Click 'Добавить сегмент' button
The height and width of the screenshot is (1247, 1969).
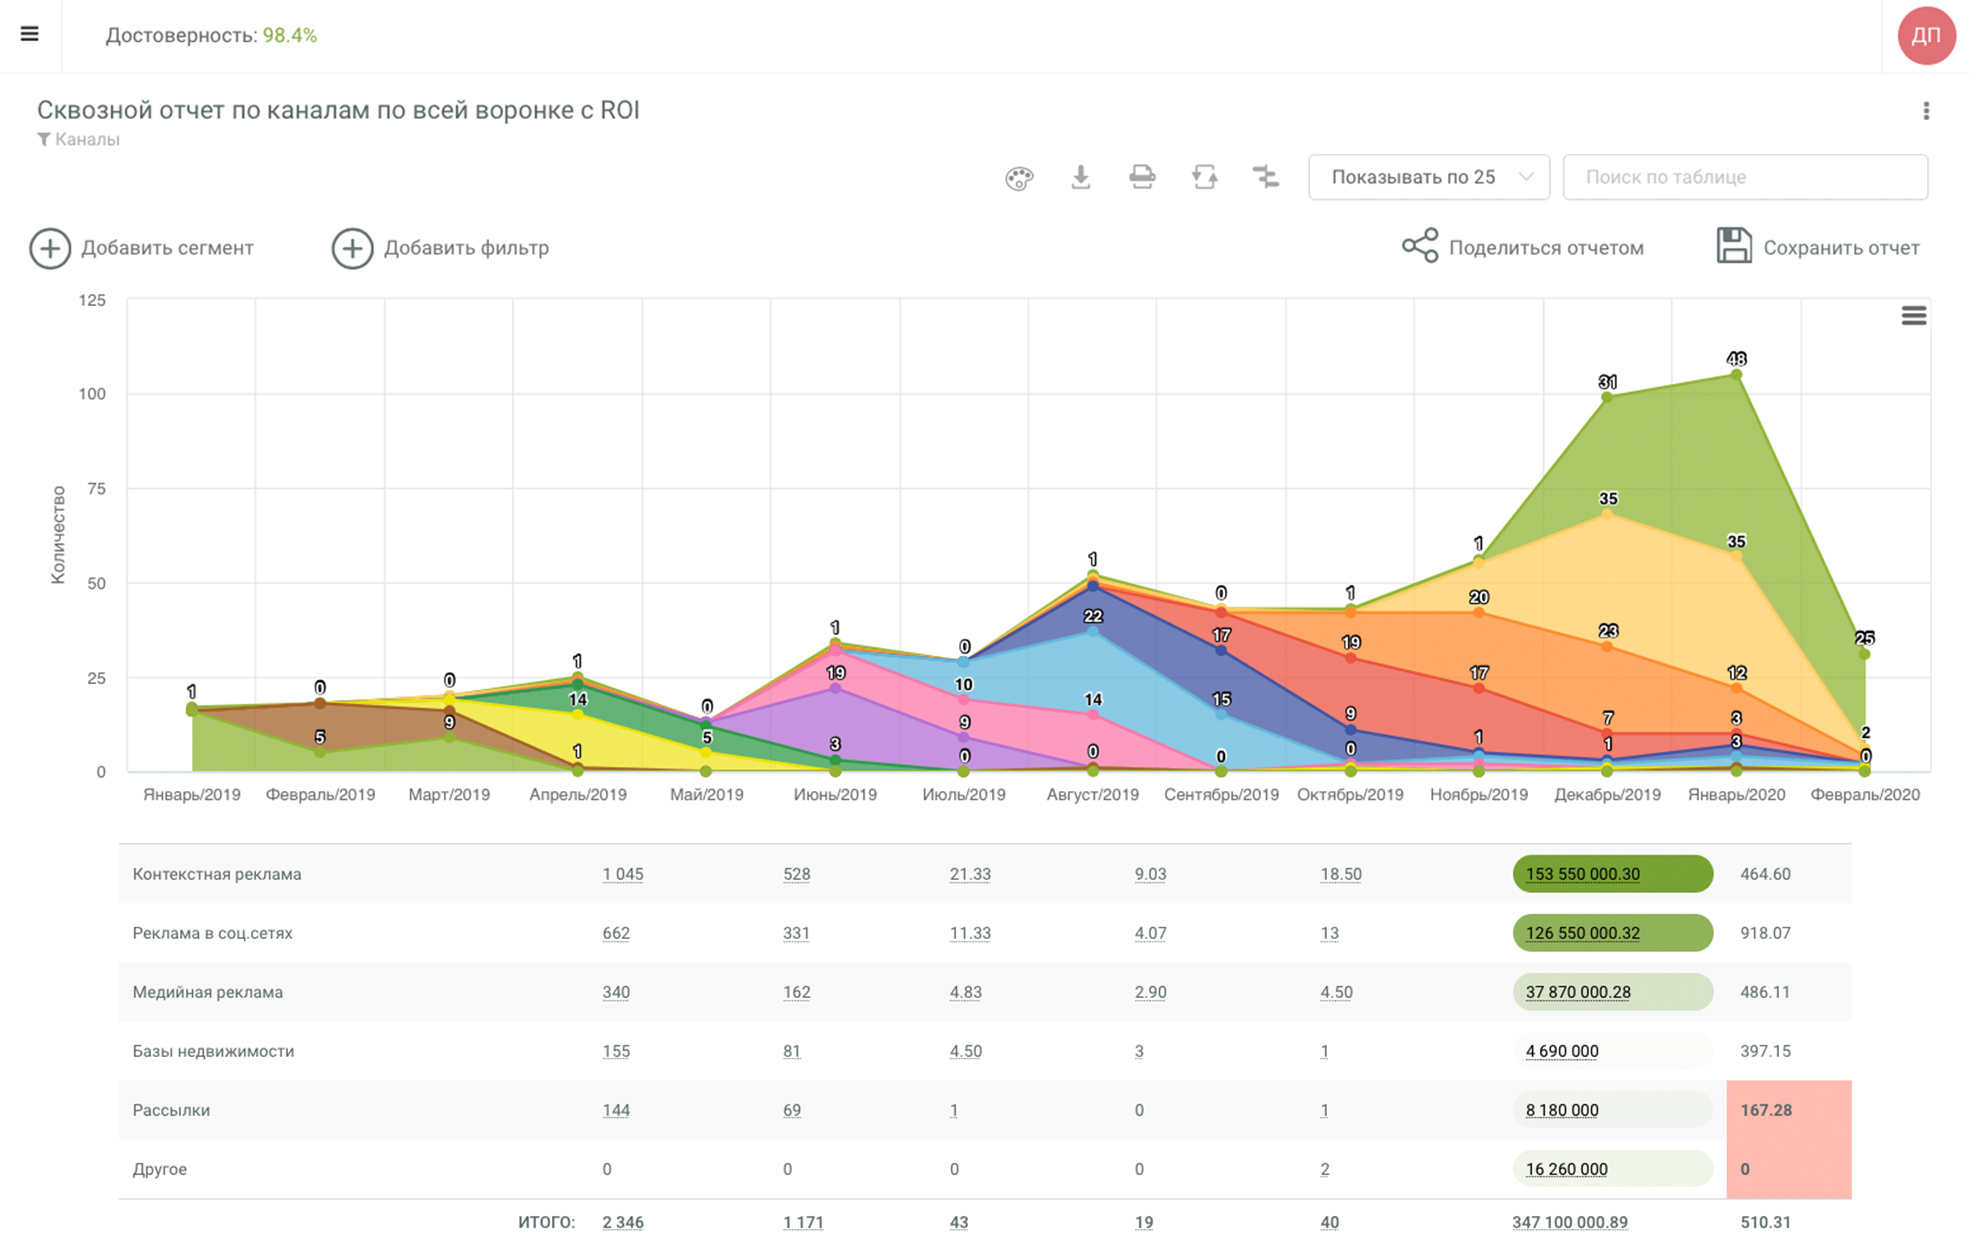coord(141,248)
